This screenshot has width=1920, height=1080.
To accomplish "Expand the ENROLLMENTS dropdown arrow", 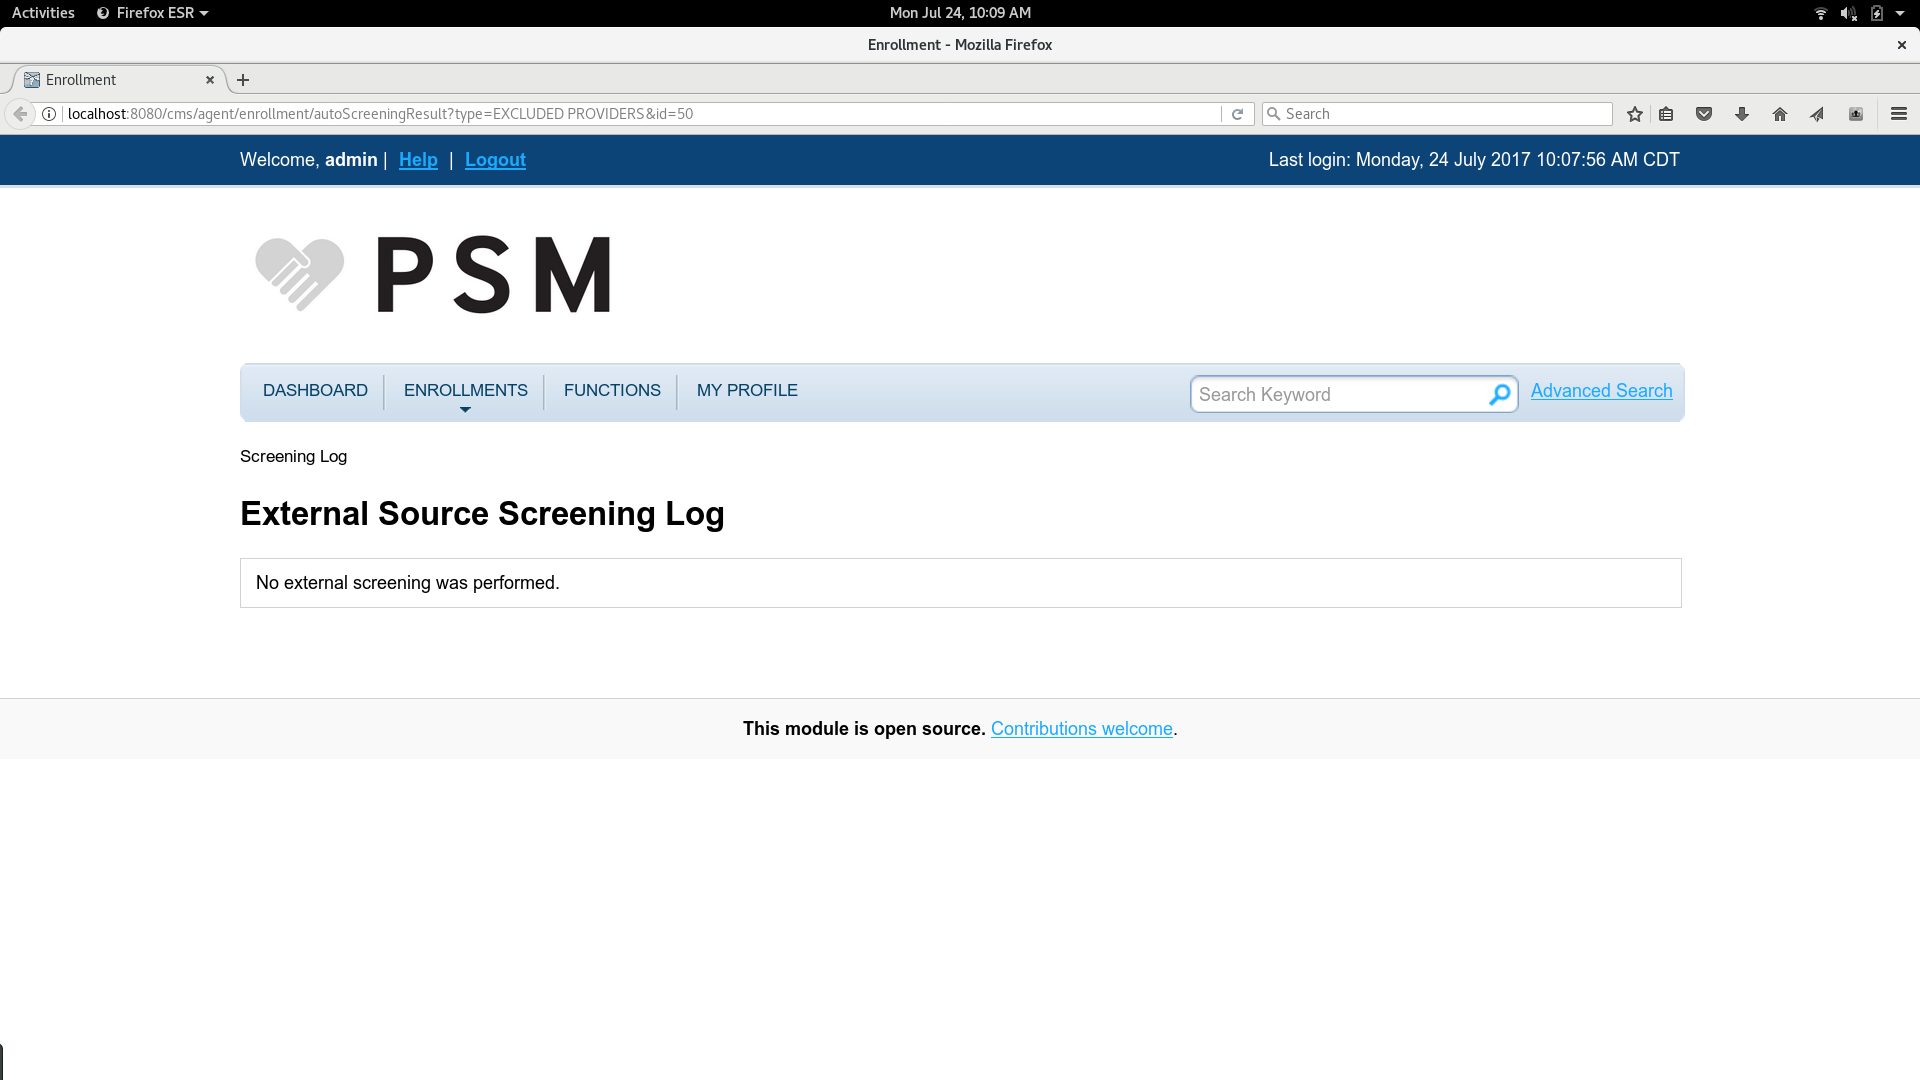I will (465, 409).
